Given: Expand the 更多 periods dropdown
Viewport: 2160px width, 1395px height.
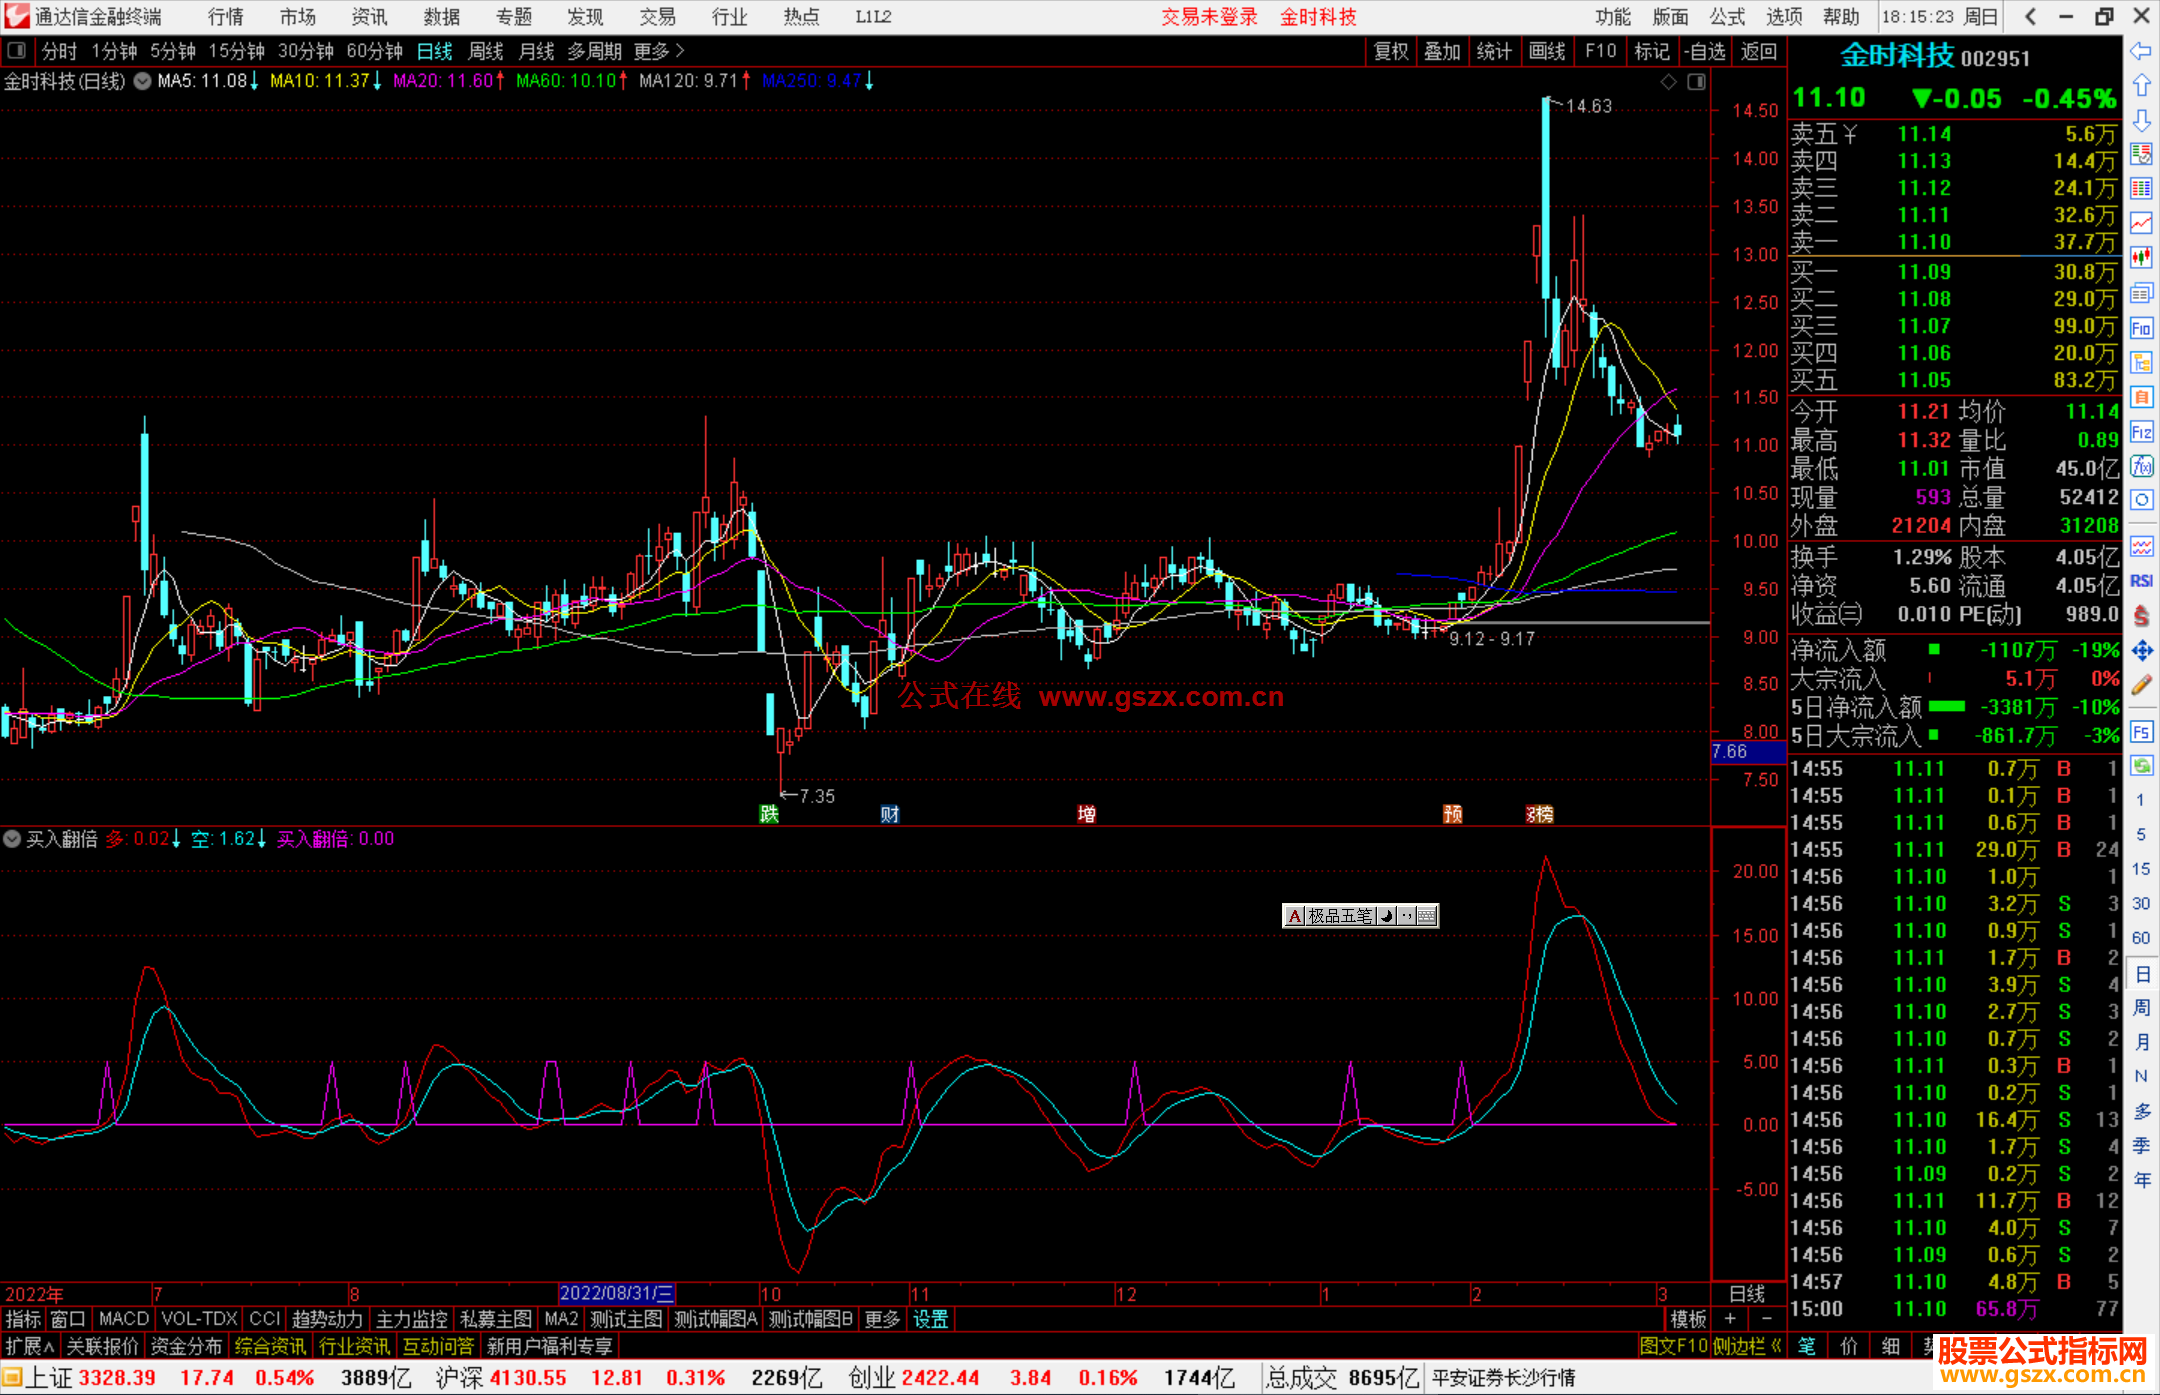Looking at the screenshot, I should tap(659, 51).
